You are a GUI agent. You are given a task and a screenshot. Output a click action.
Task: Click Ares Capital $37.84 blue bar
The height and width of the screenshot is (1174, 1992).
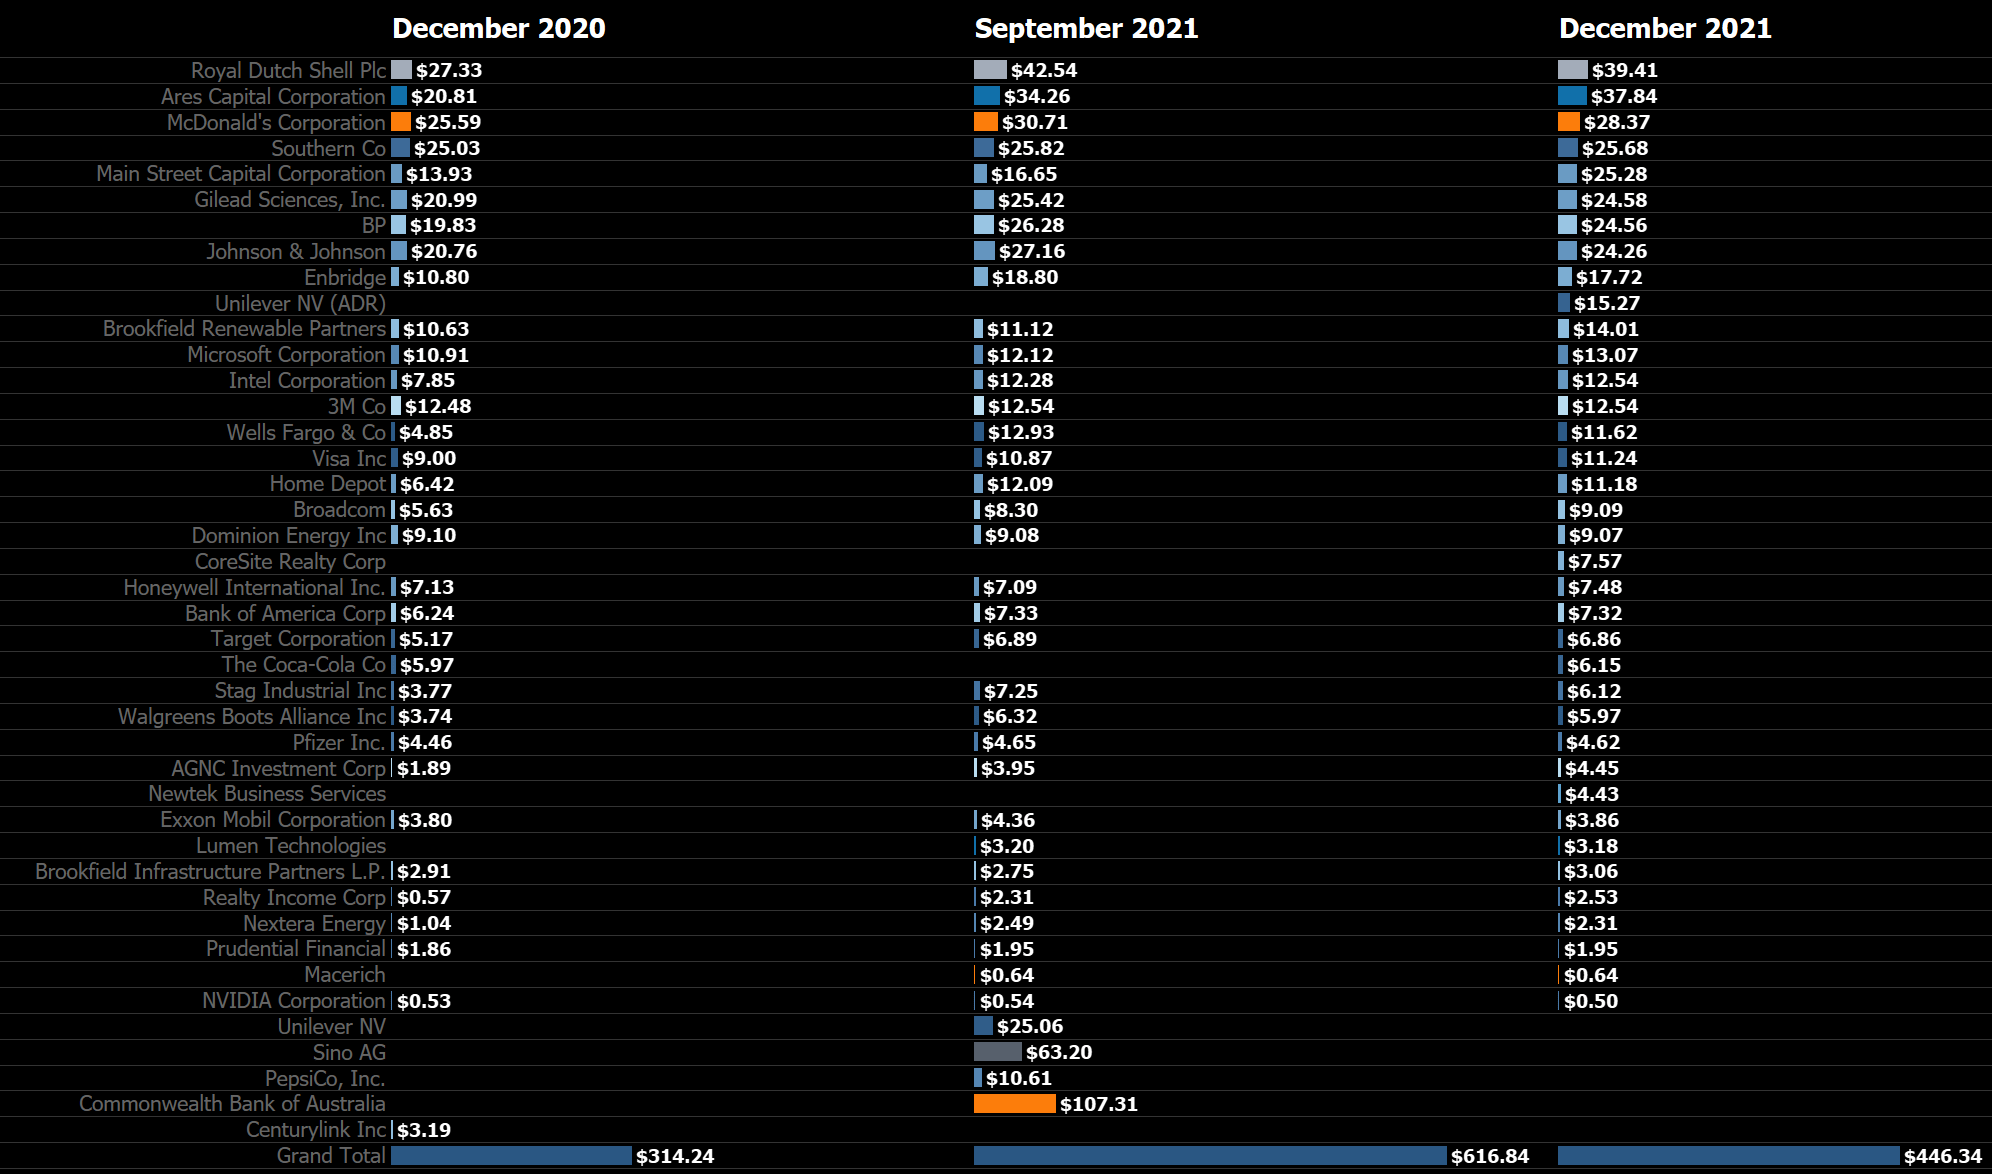point(1572,96)
